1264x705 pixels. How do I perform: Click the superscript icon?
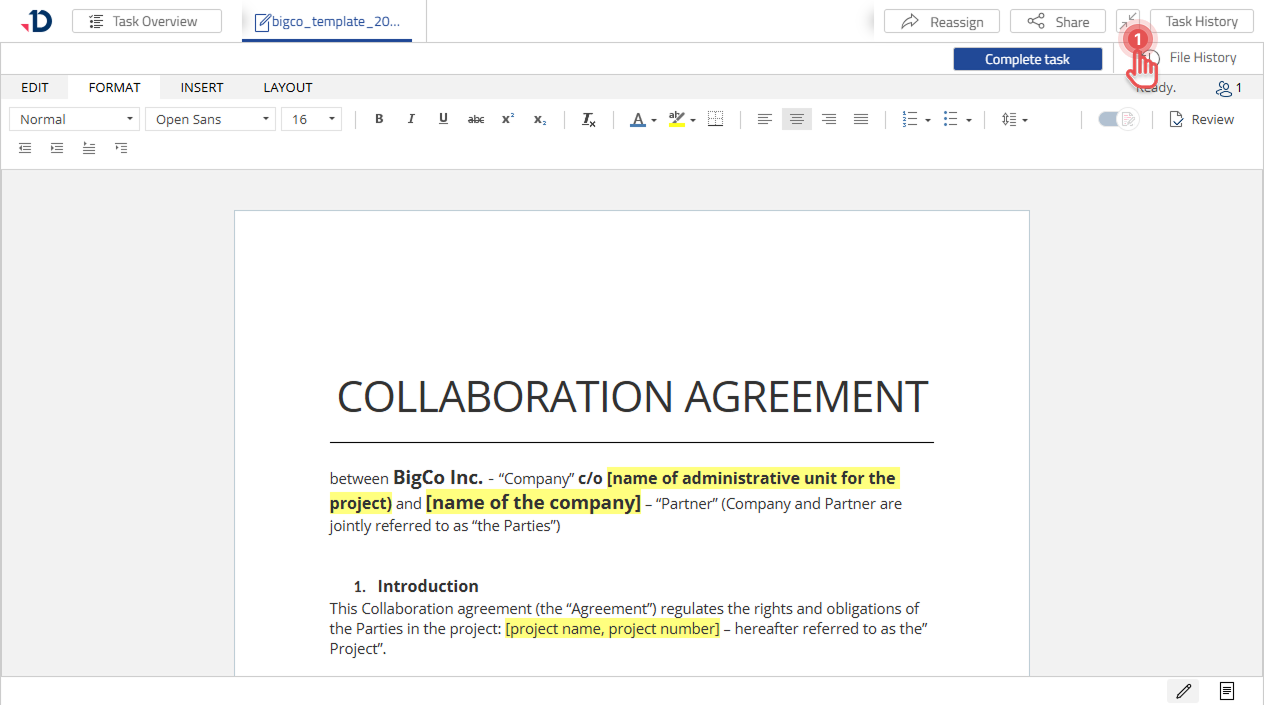[x=508, y=119]
